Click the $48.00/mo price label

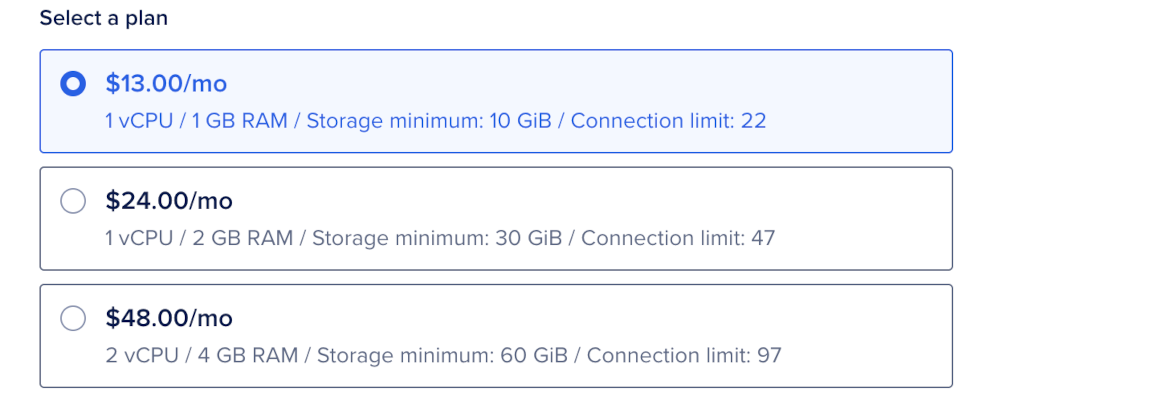[x=169, y=318]
